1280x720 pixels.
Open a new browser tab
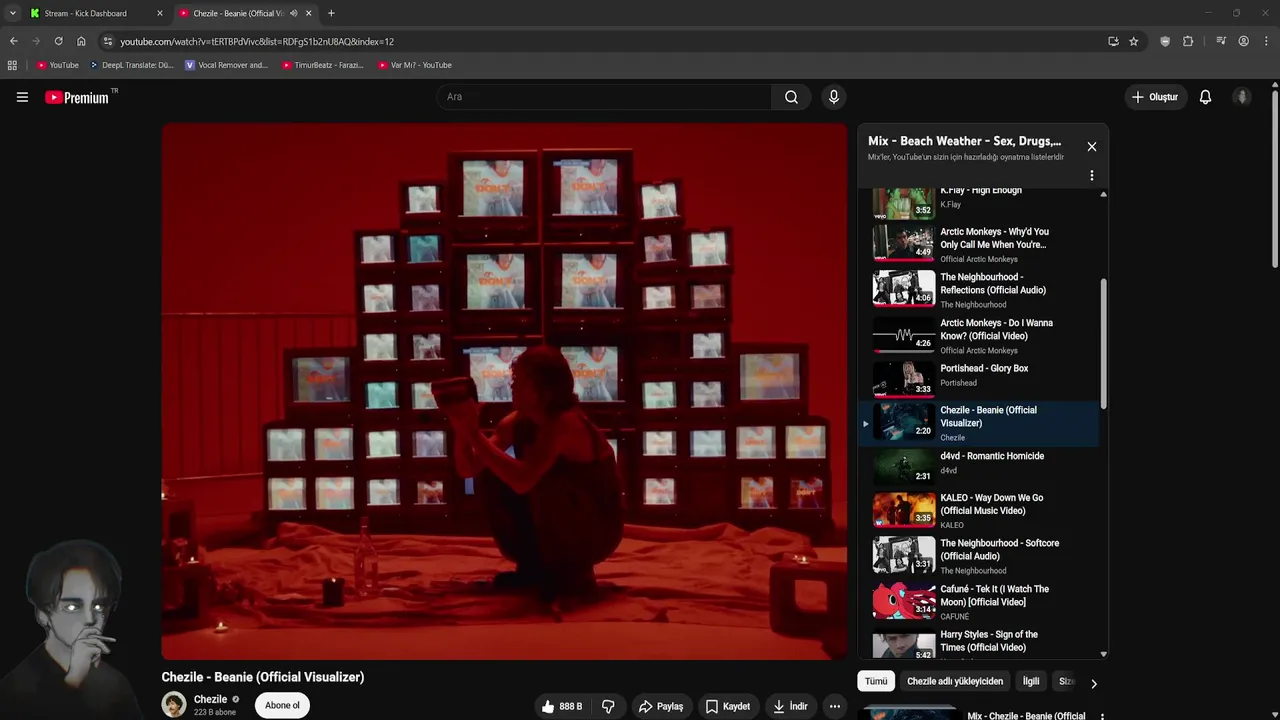click(x=331, y=13)
